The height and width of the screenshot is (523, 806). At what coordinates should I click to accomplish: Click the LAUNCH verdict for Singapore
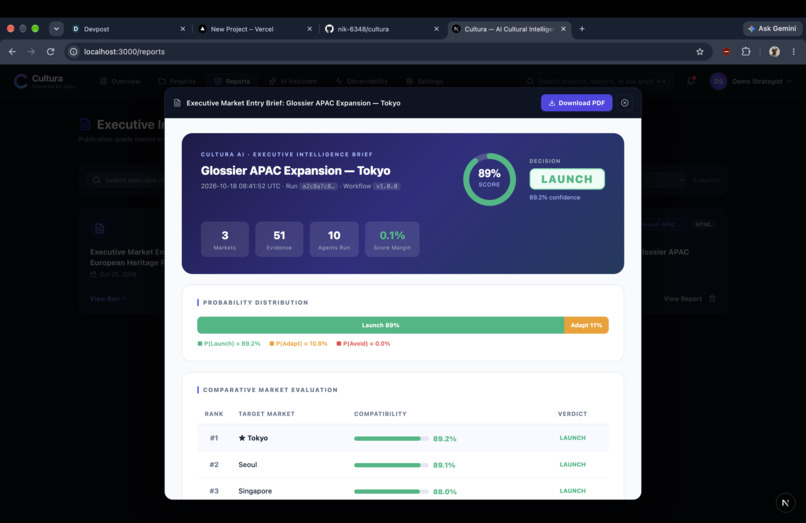click(x=573, y=491)
